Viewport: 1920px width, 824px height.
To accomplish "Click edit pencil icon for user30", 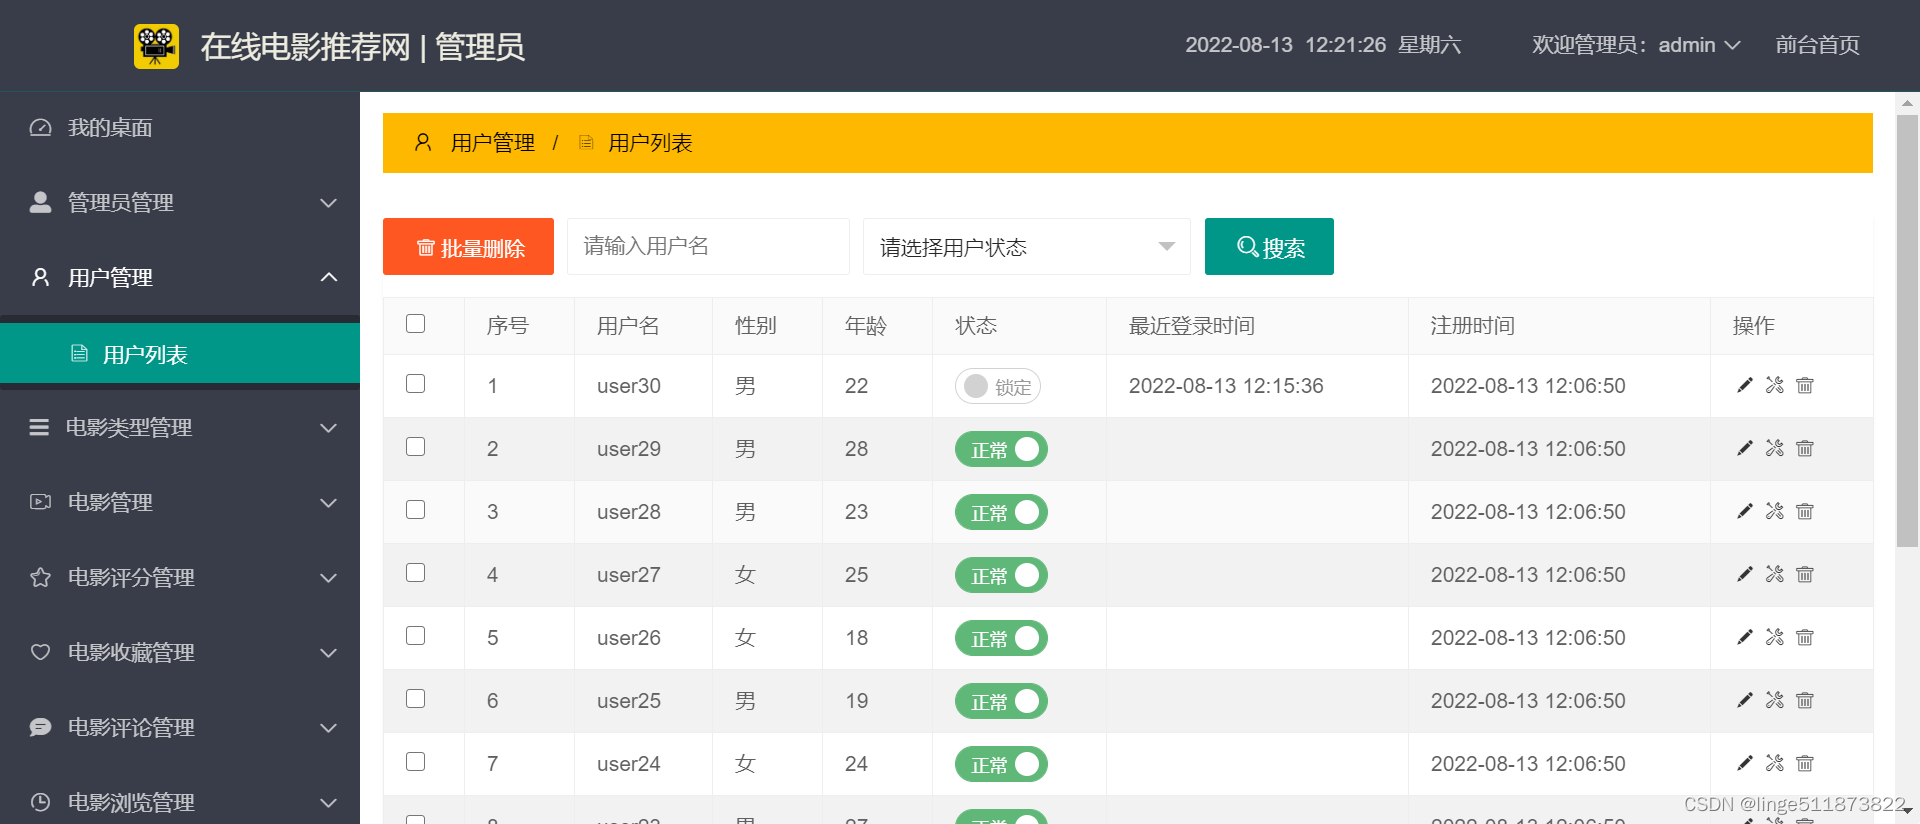I will (1745, 385).
